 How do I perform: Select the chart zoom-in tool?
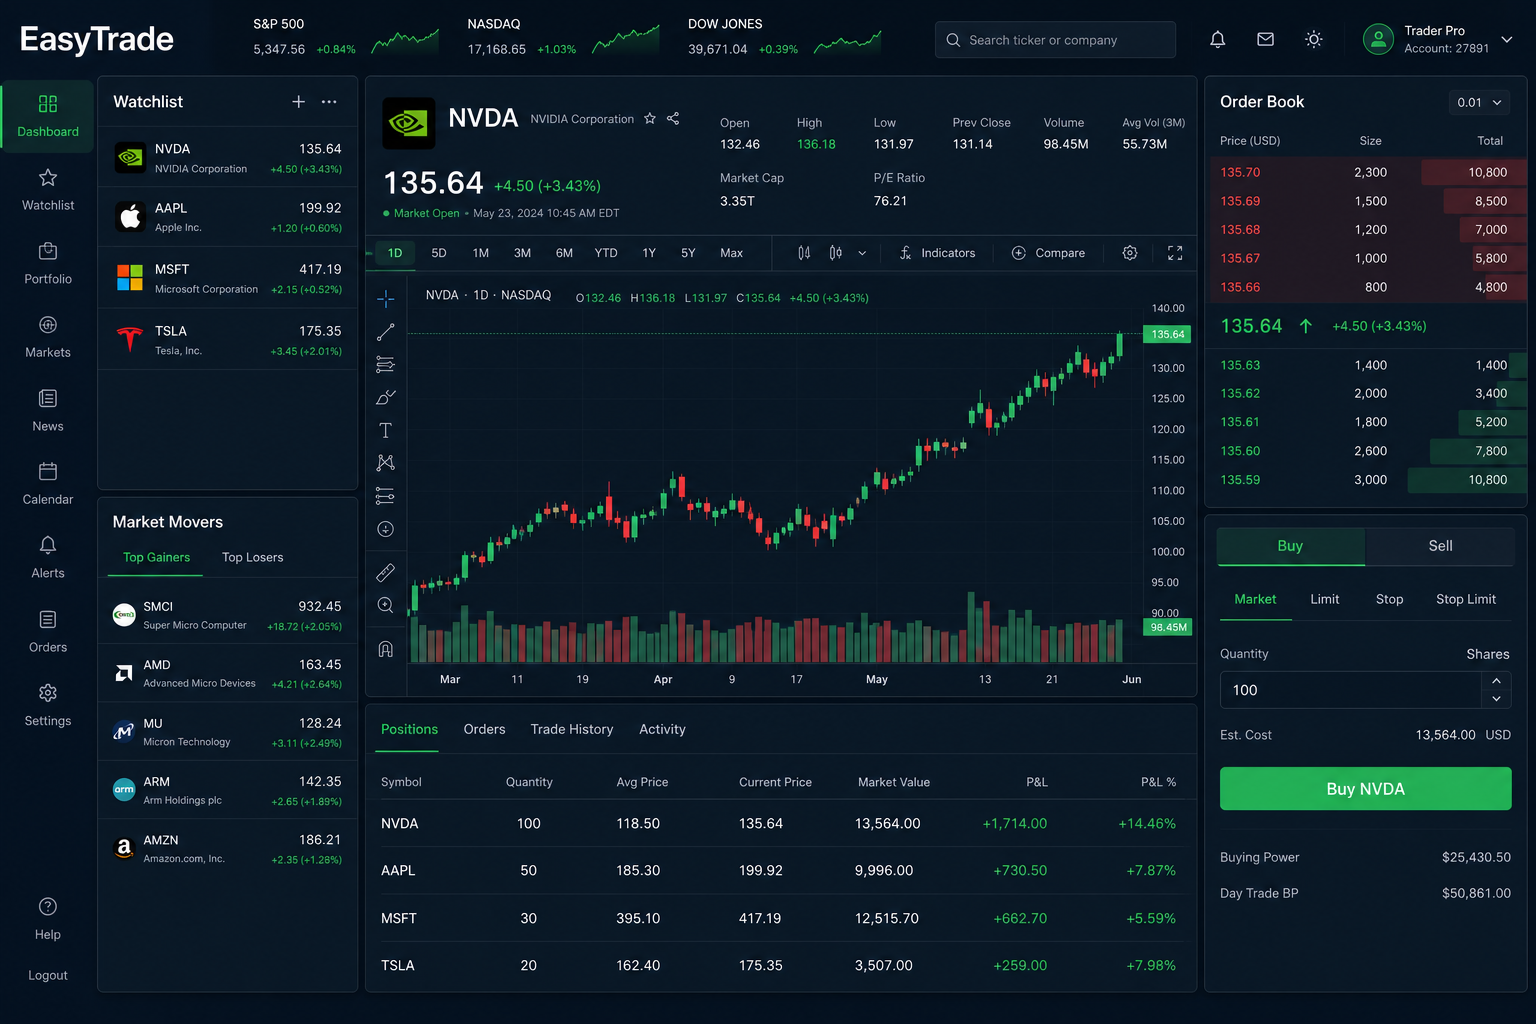point(385,605)
